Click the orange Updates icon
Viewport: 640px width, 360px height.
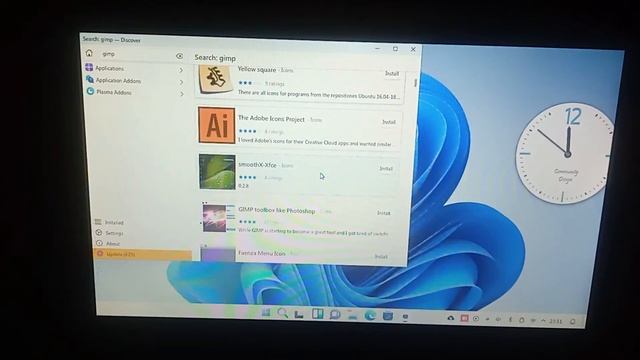100,254
